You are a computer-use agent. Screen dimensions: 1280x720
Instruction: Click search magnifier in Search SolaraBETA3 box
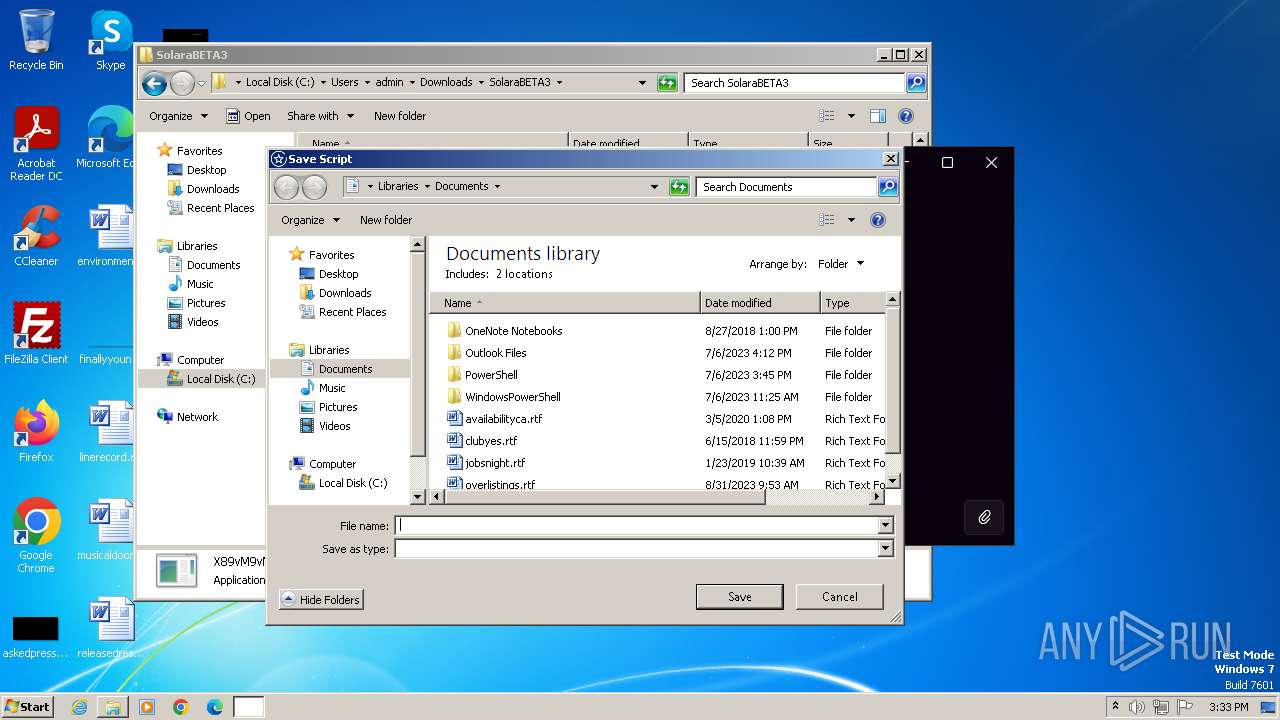point(916,83)
